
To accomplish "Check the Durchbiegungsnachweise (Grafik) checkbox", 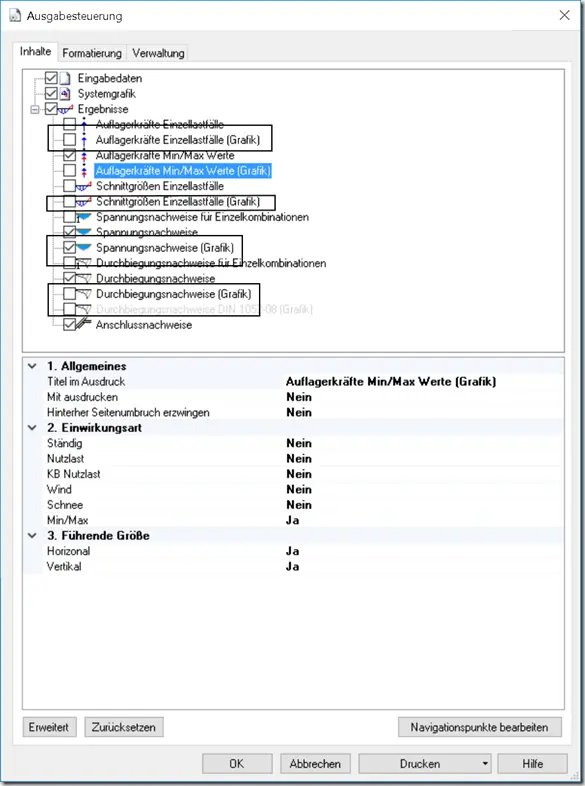I will click(x=70, y=294).
